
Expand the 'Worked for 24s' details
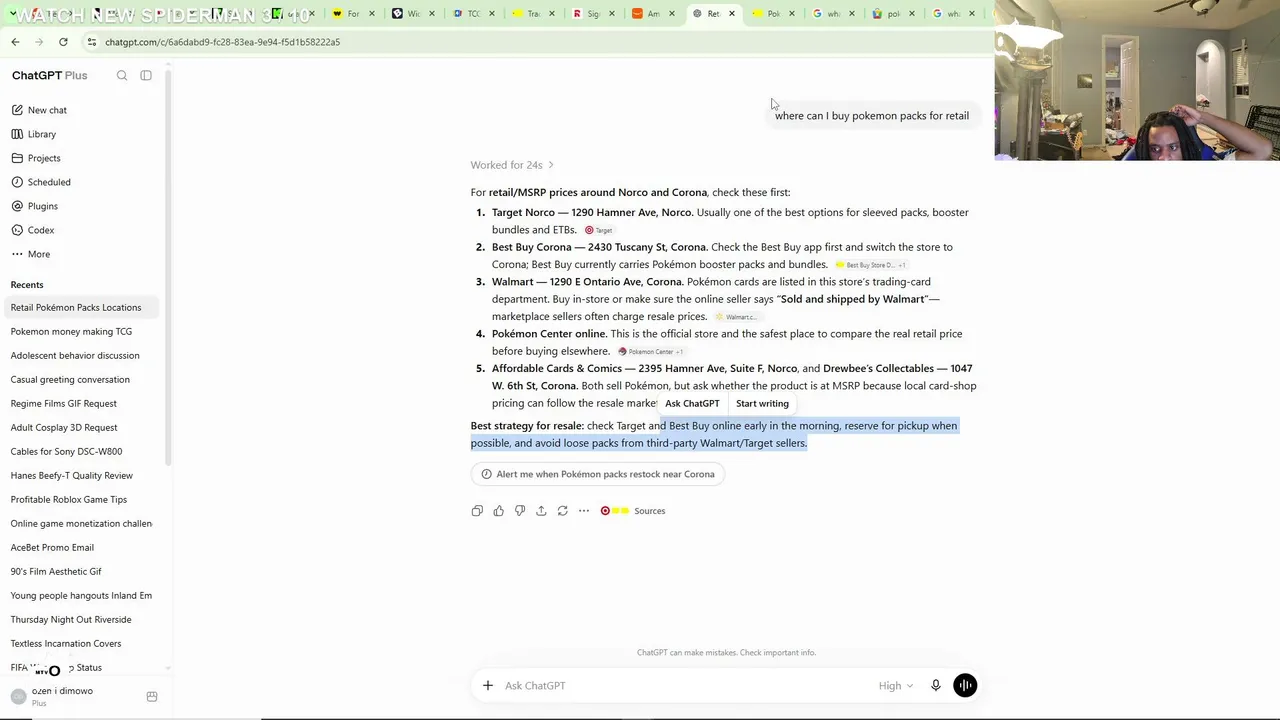point(512,165)
